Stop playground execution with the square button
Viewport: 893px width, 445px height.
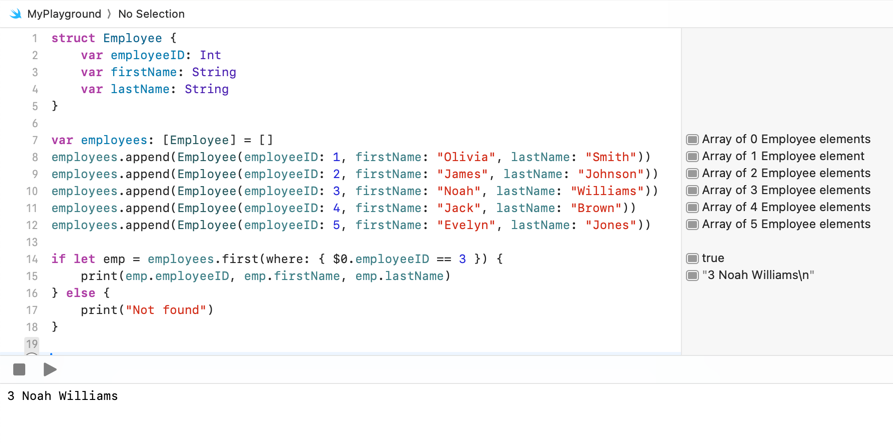point(19,370)
